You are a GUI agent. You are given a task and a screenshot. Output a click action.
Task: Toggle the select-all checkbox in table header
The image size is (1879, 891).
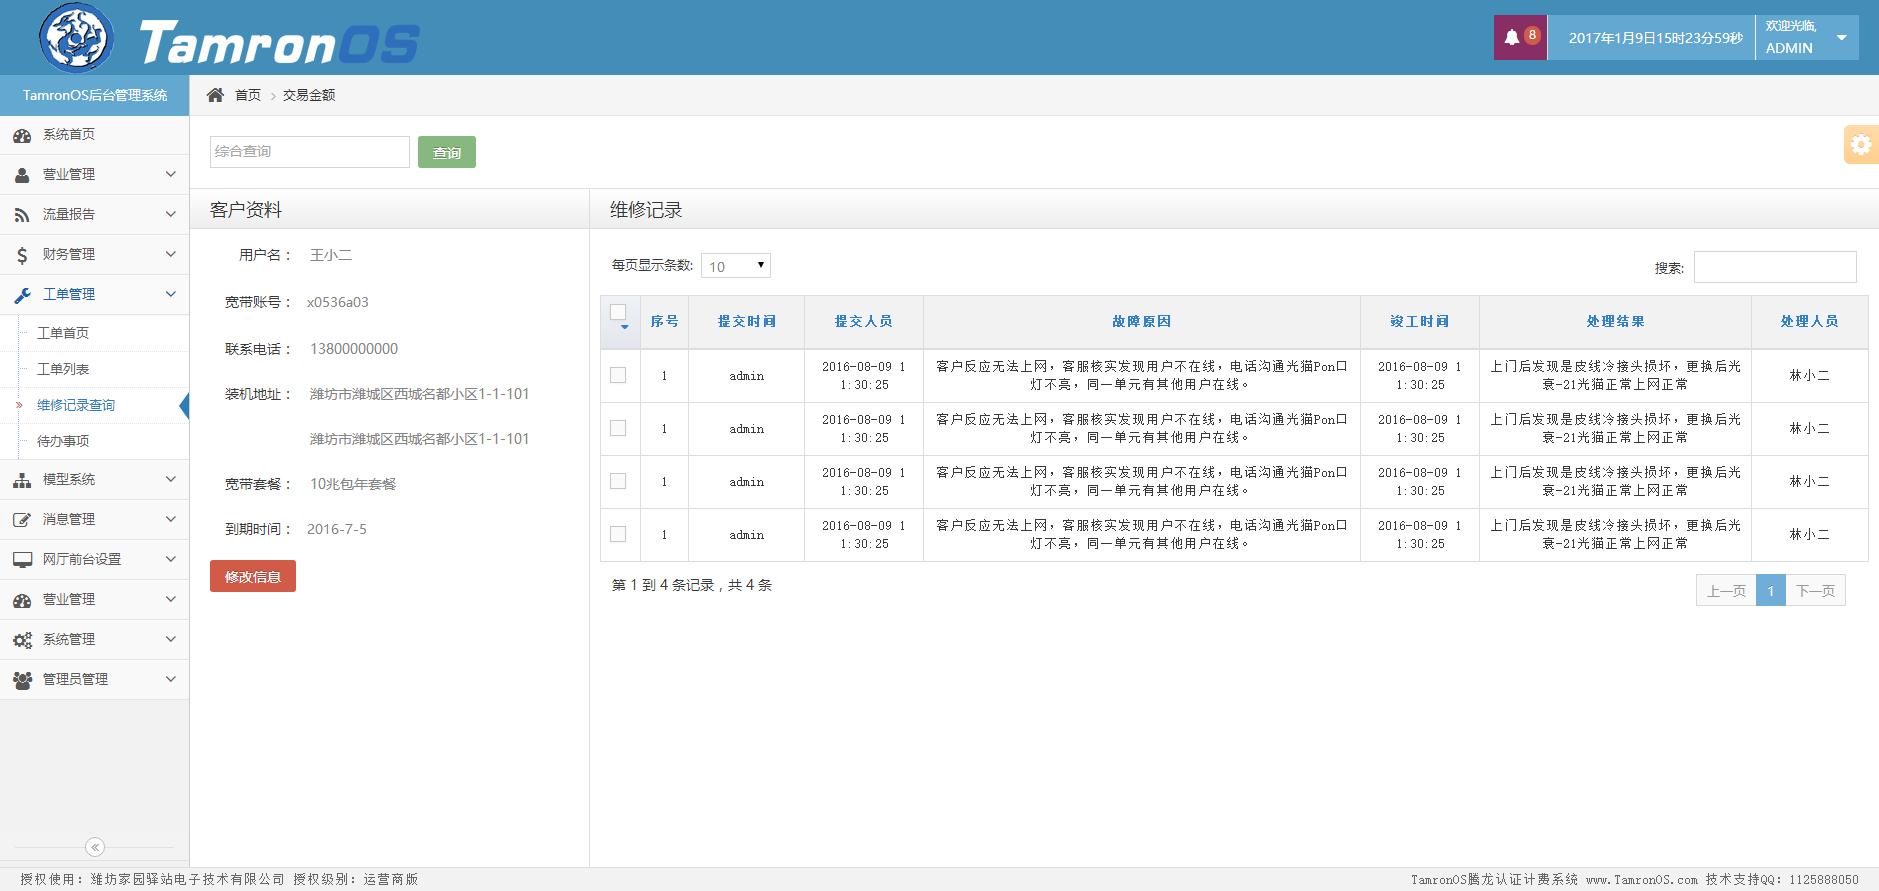coord(618,313)
